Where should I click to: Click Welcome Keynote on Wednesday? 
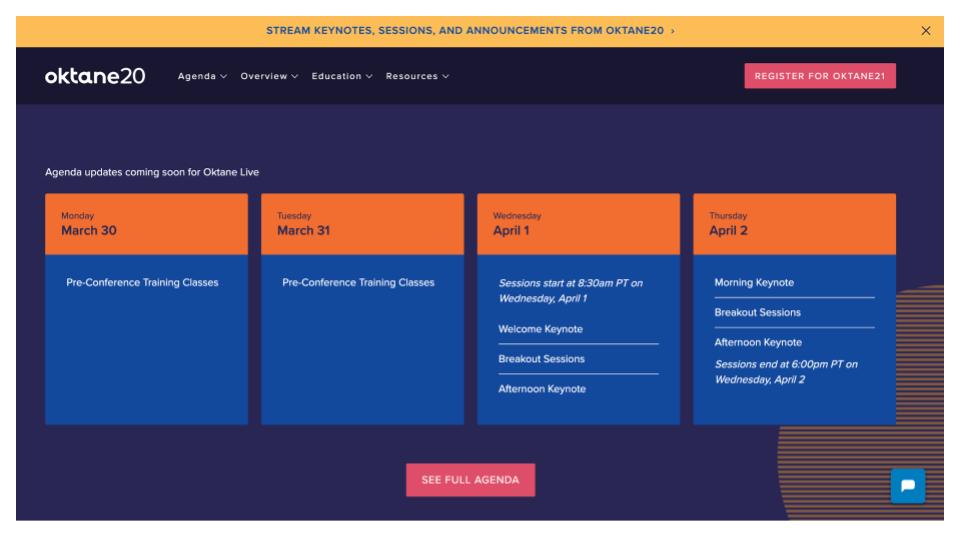[x=540, y=329]
